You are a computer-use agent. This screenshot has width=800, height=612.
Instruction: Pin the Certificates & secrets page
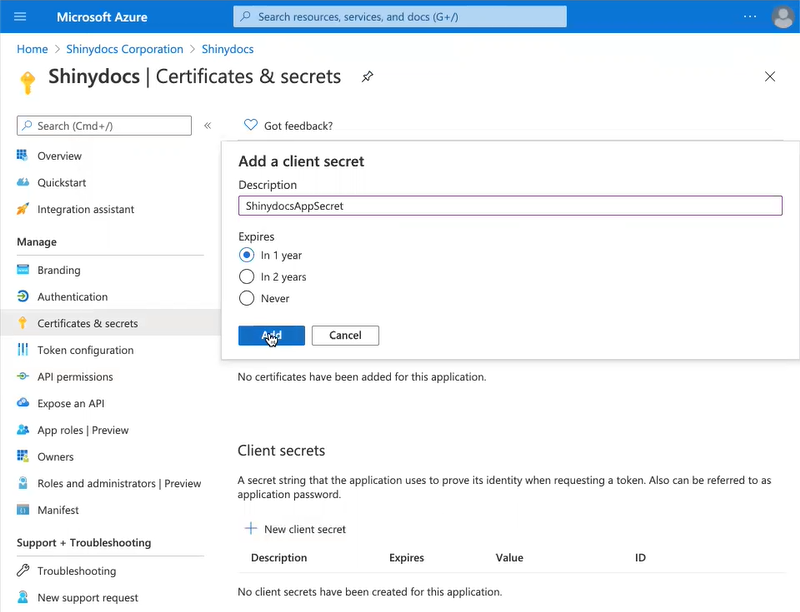[368, 77]
